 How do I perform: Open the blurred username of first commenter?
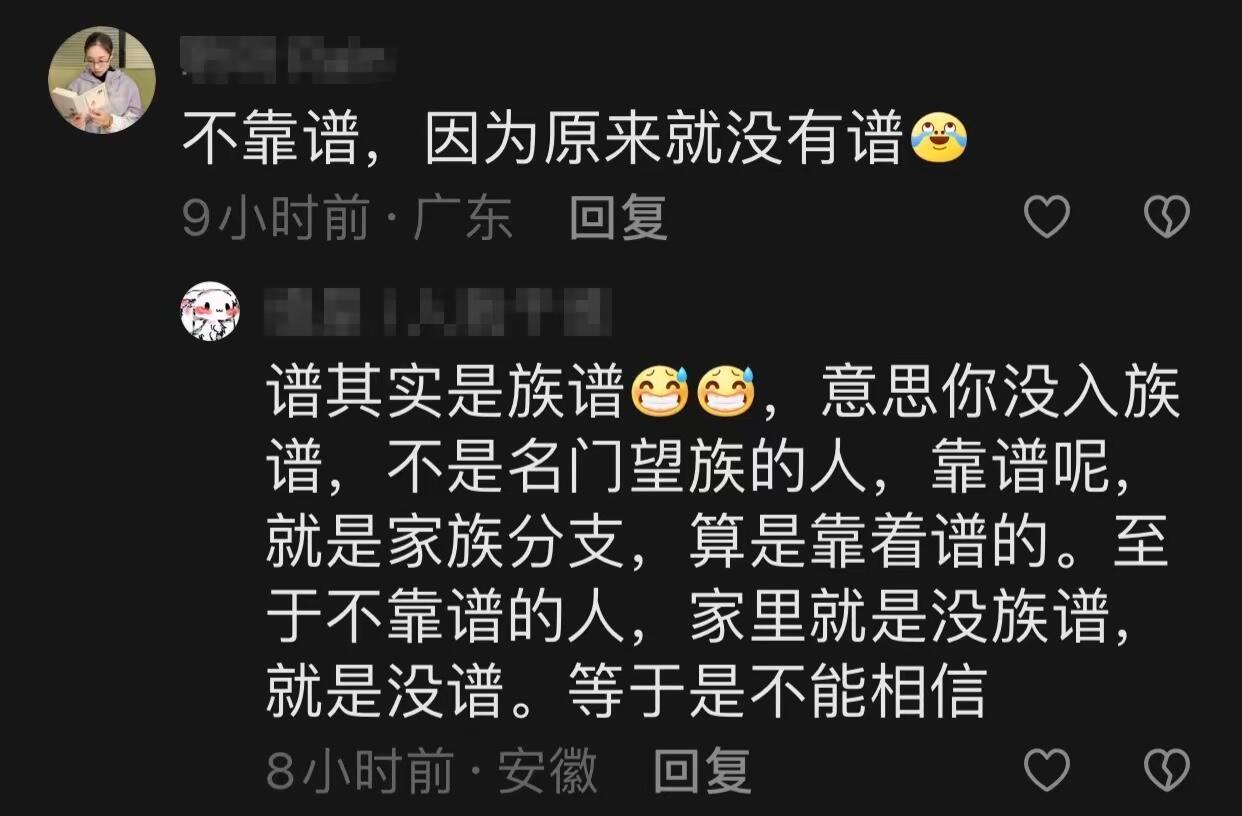[x=288, y=59]
